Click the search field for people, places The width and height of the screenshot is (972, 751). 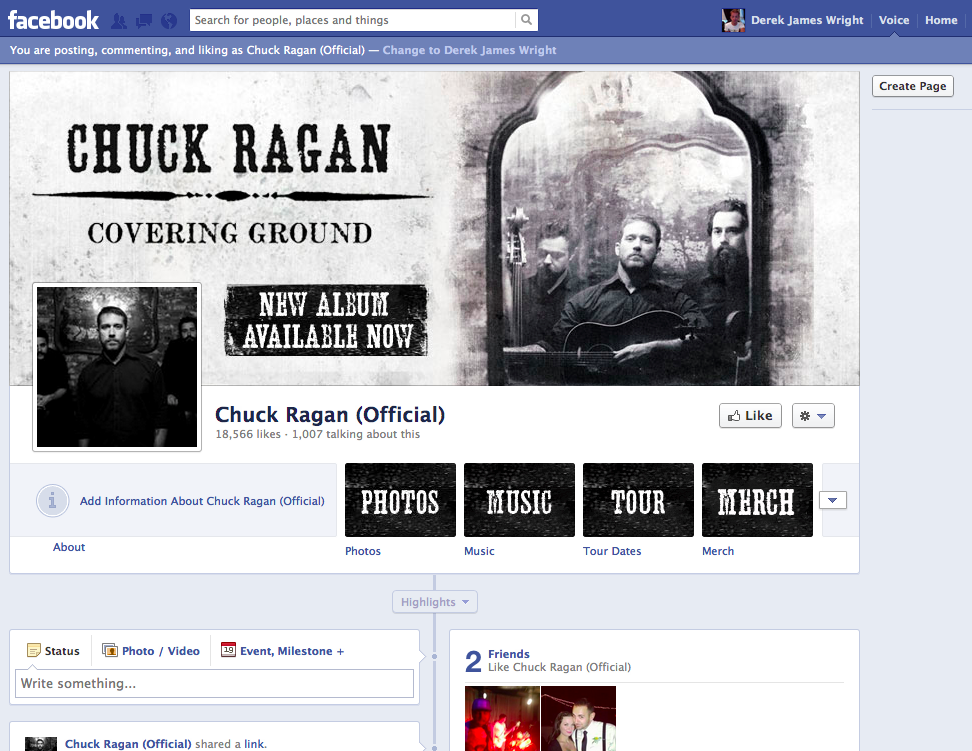pyautogui.click(x=352, y=20)
